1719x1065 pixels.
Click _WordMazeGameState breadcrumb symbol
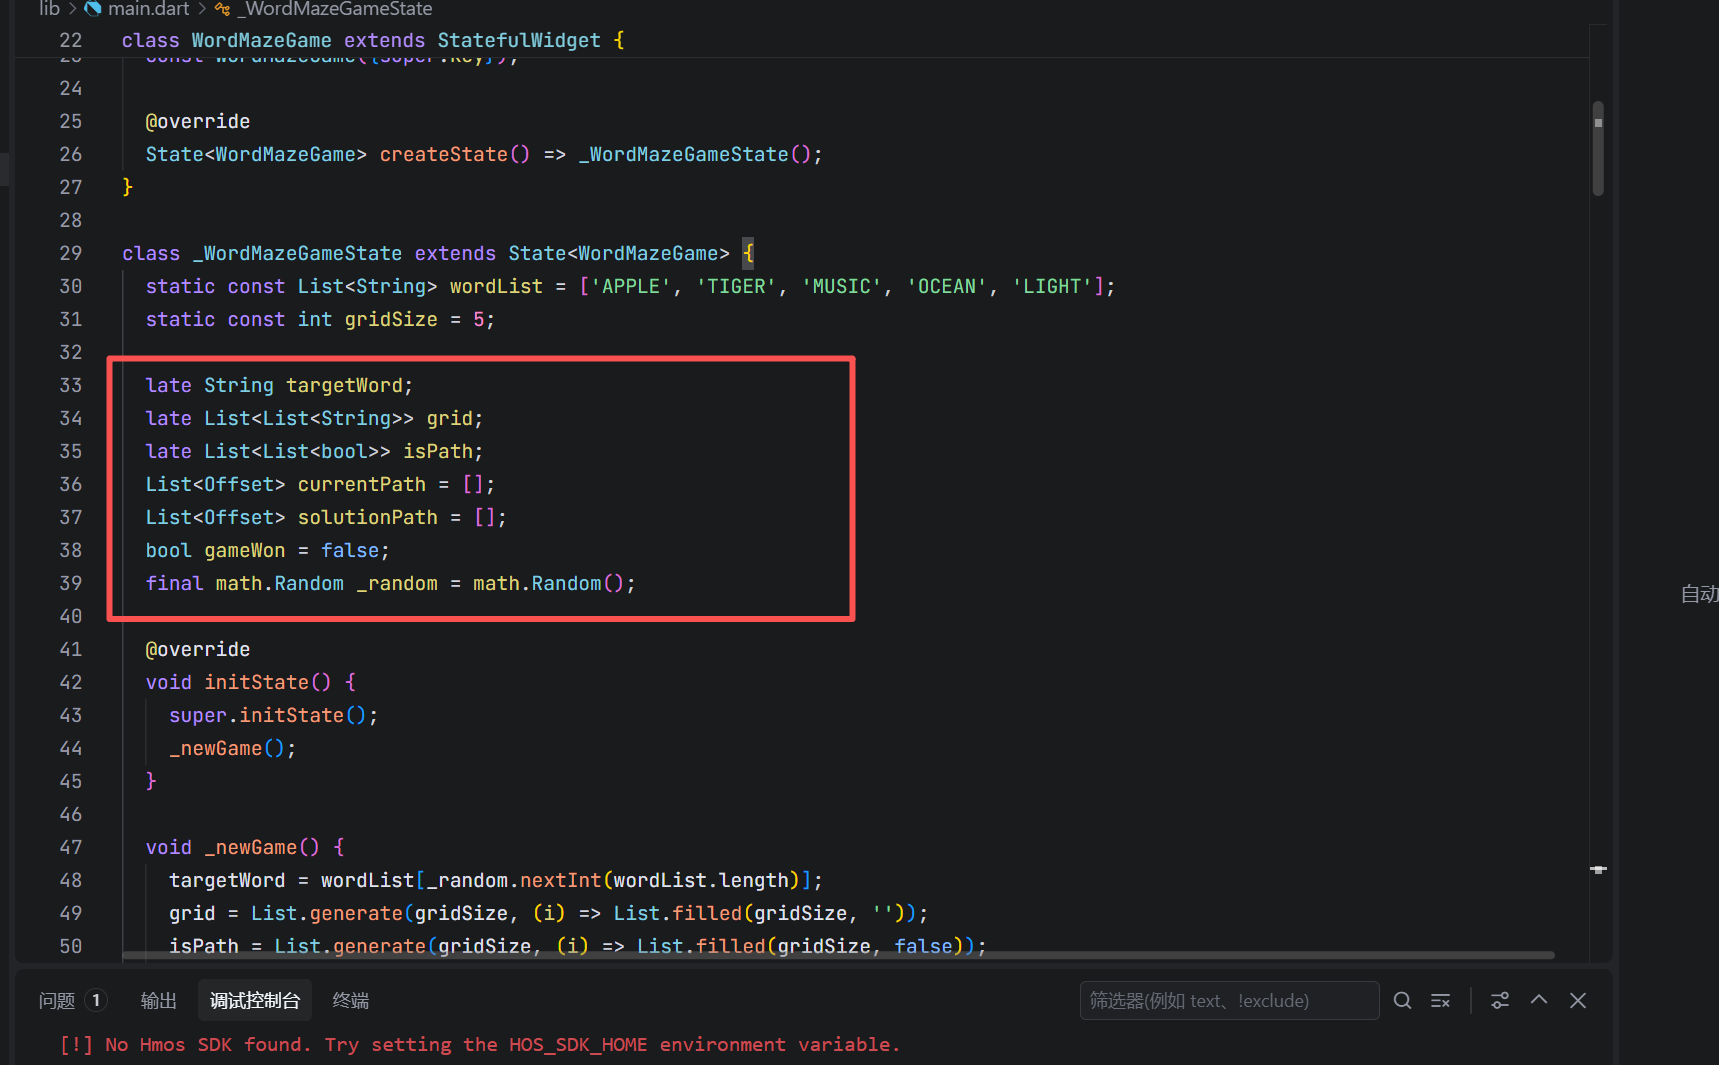point(335,9)
